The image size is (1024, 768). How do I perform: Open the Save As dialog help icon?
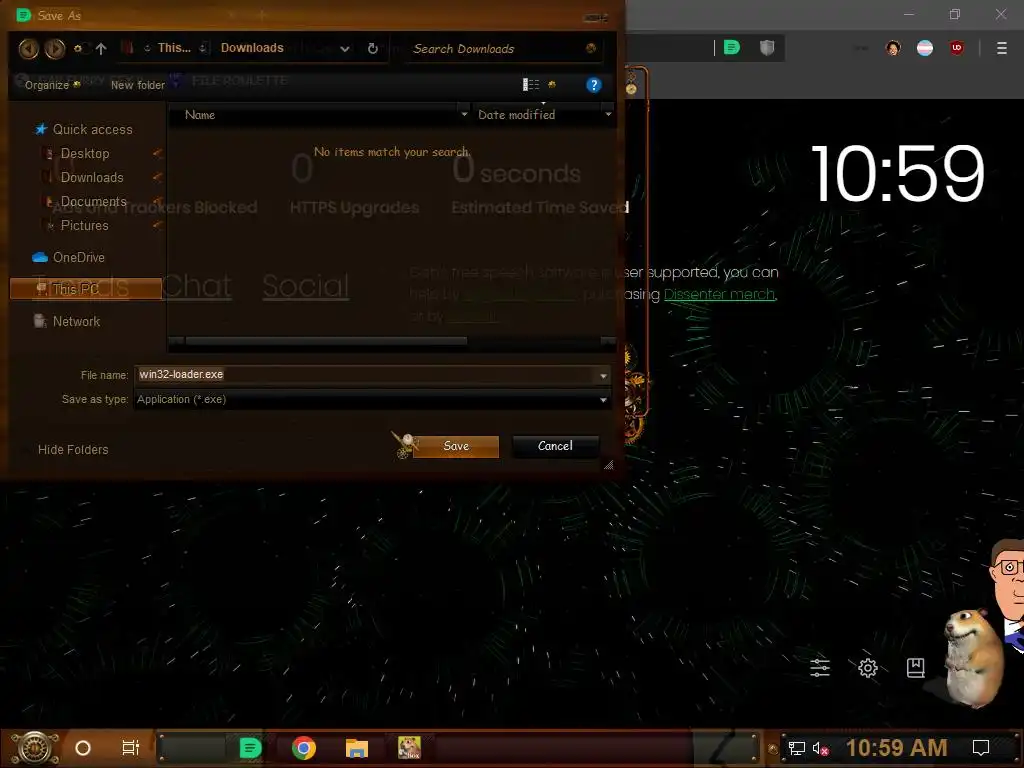coord(593,85)
